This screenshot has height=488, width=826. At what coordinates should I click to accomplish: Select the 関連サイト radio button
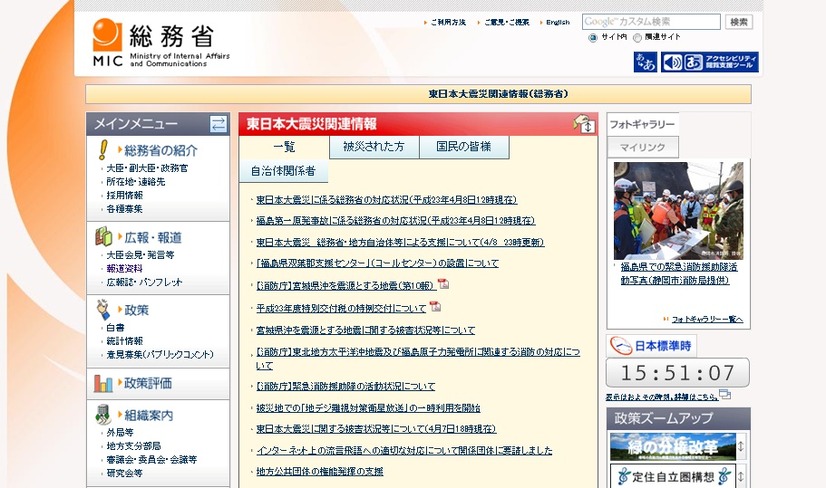637,37
